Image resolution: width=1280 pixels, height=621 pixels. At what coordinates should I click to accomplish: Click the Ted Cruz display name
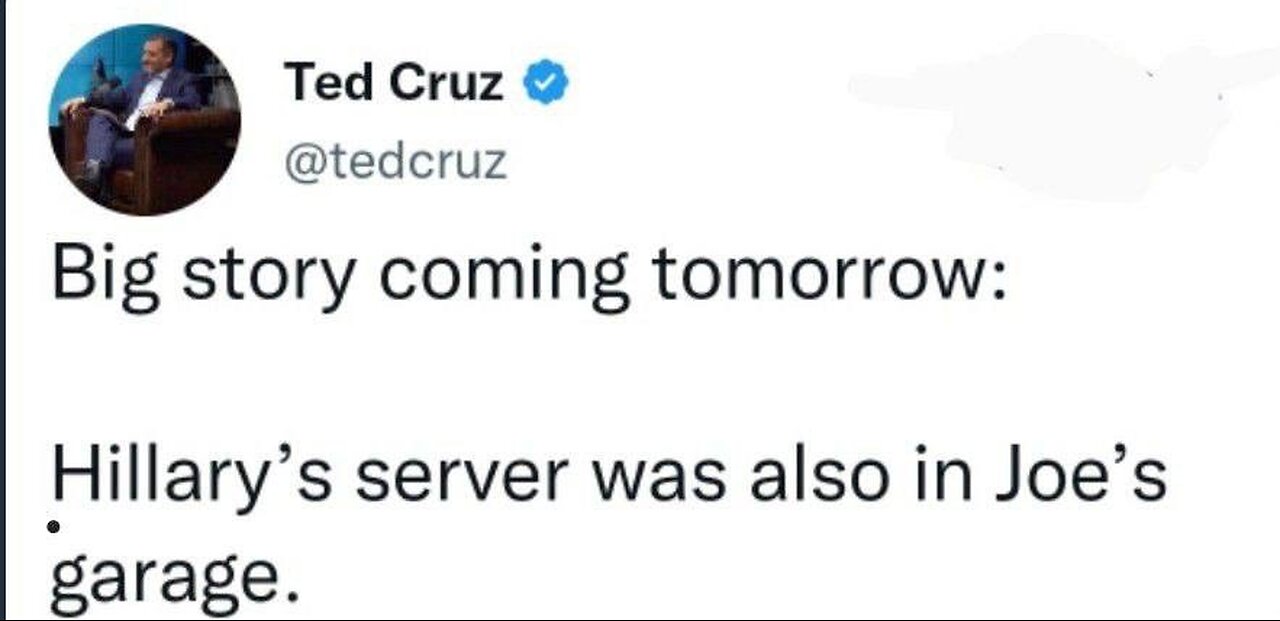click(x=393, y=83)
